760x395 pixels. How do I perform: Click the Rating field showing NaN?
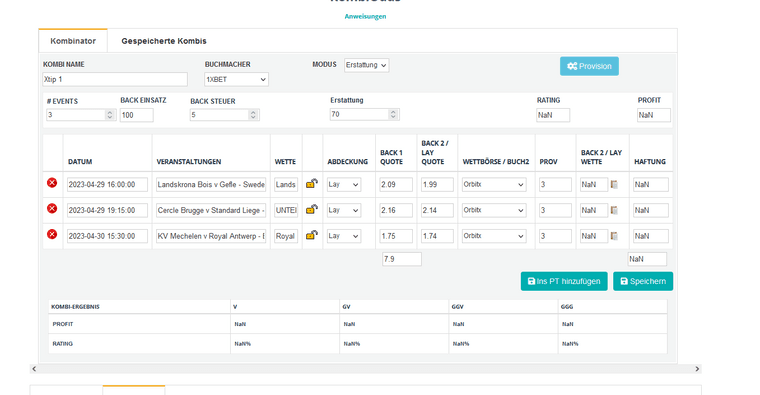click(x=553, y=115)
